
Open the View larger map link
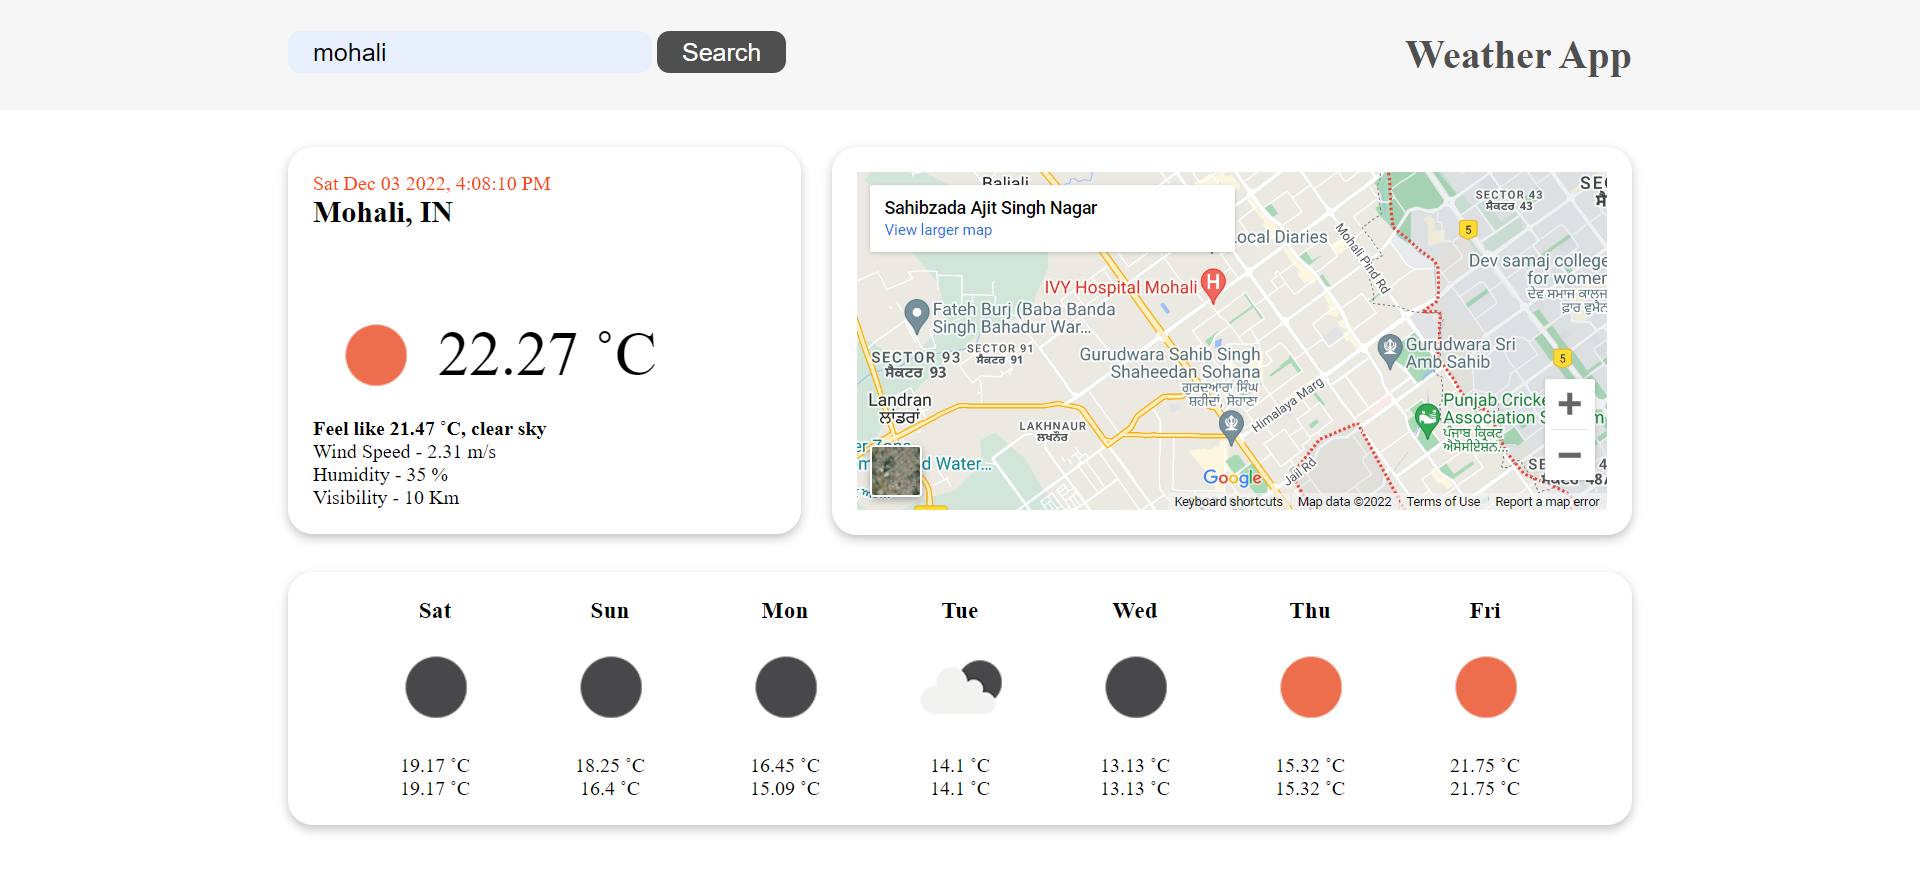[937, 230]
